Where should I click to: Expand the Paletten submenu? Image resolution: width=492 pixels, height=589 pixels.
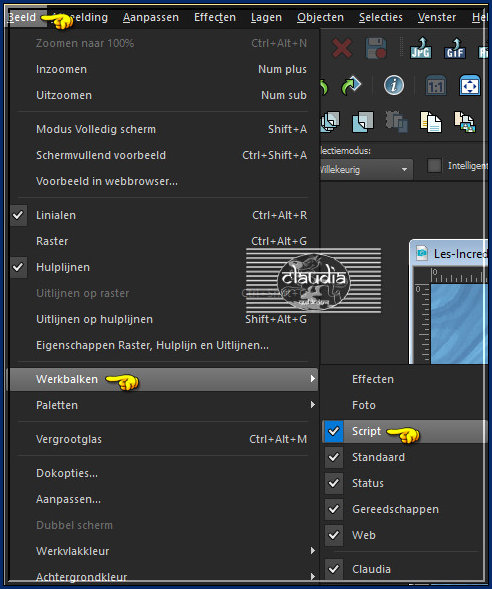pos(164,405)
